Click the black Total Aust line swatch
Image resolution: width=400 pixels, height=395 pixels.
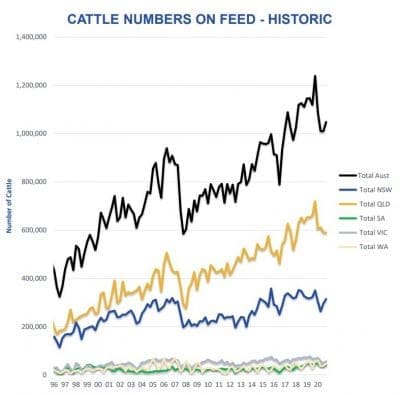click(348, 175)
